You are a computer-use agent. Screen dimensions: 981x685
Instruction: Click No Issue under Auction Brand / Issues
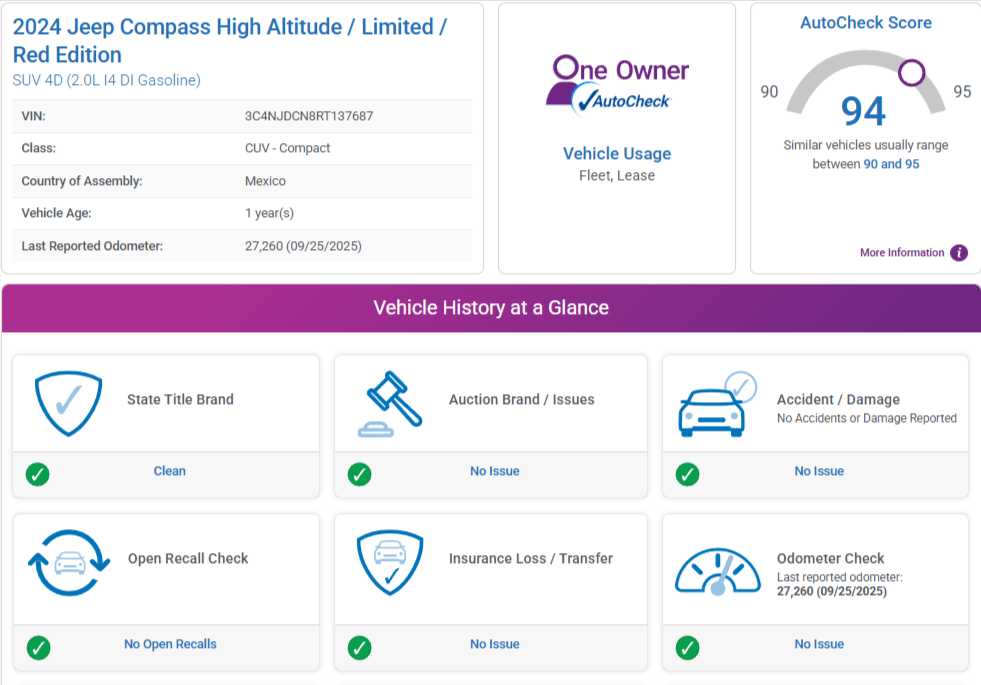[495, 471]
